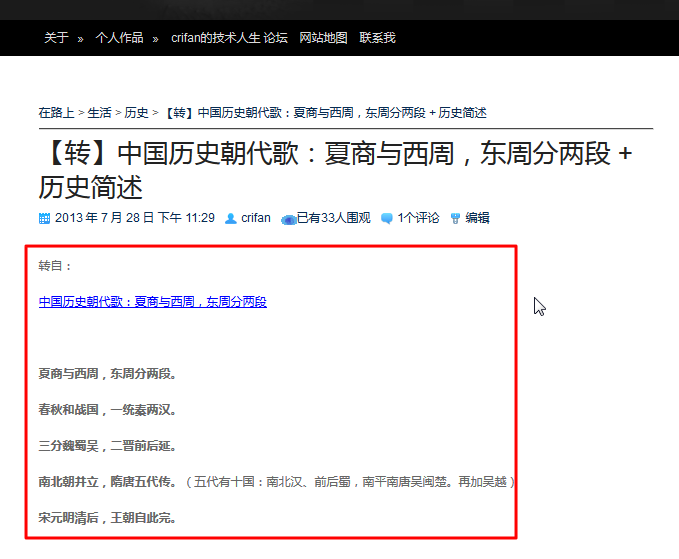Click the 已有33人围观 view count
Screen dimensions: 679x559
[334, 218]
